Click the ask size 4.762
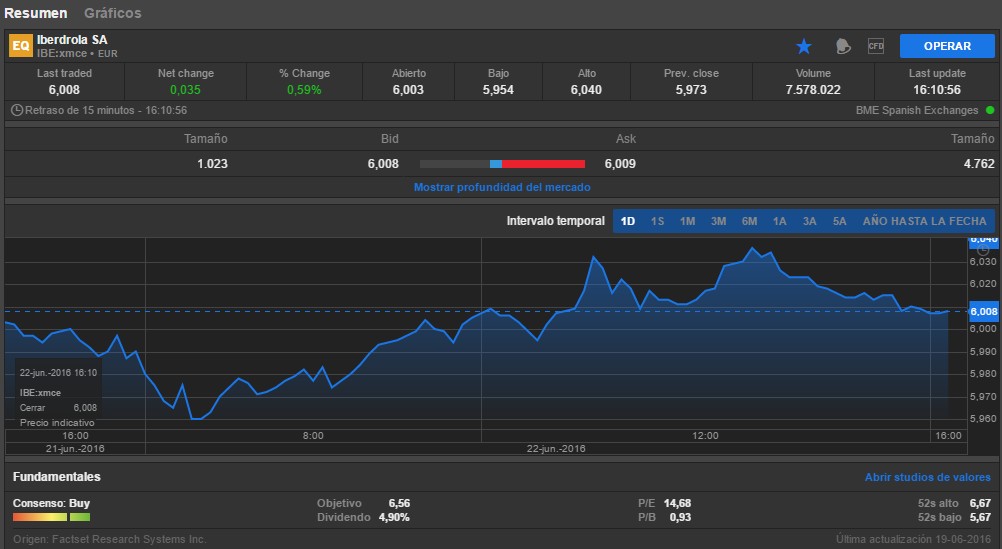The height and width of the screenshot is (549, 1002). [x=979, y=164]
